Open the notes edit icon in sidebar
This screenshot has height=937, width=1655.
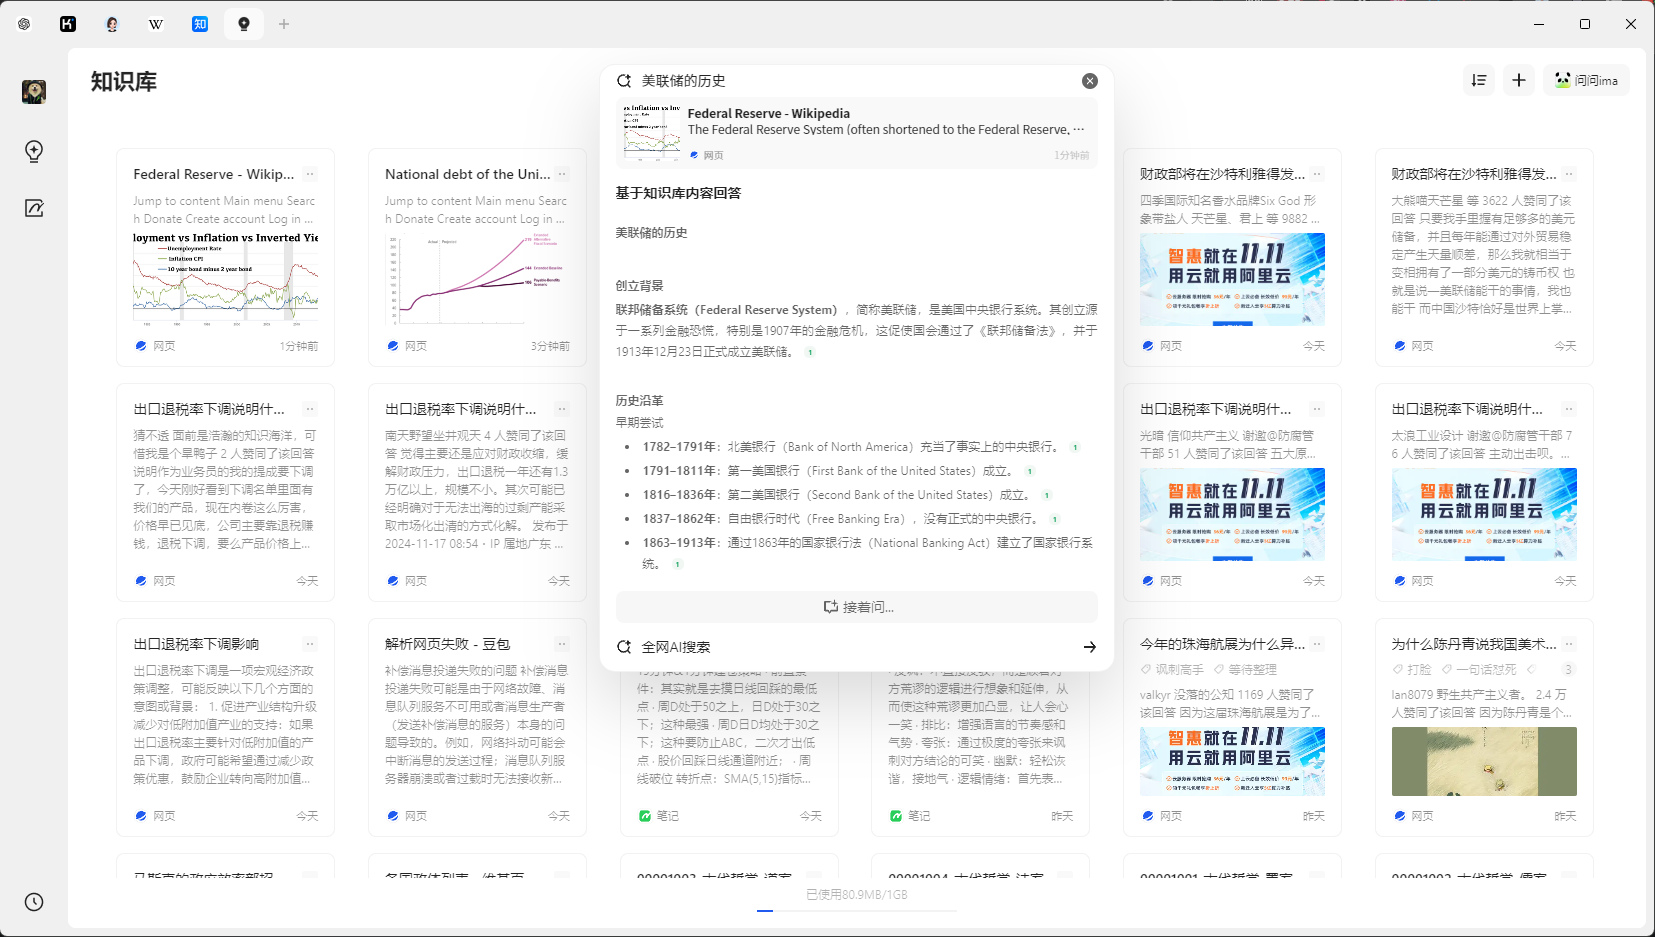[34, 208]
